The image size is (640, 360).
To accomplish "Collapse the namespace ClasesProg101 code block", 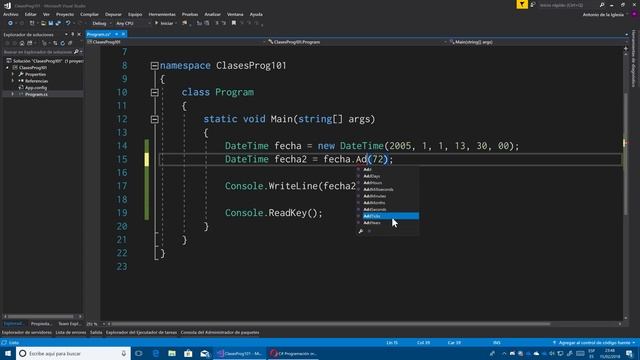I will pos(154,66).
